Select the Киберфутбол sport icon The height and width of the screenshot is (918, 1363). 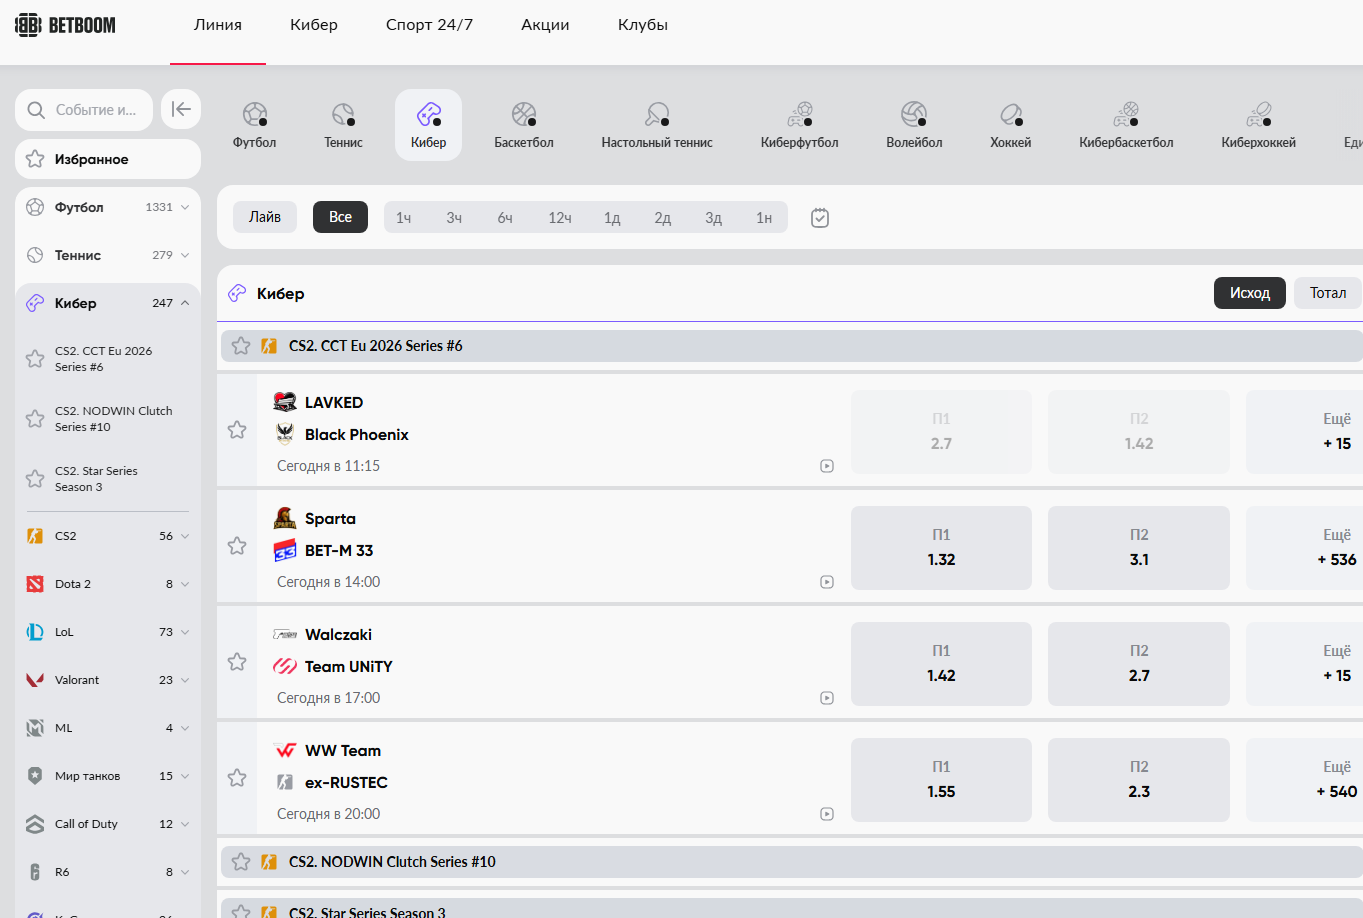tap(800, 125)
